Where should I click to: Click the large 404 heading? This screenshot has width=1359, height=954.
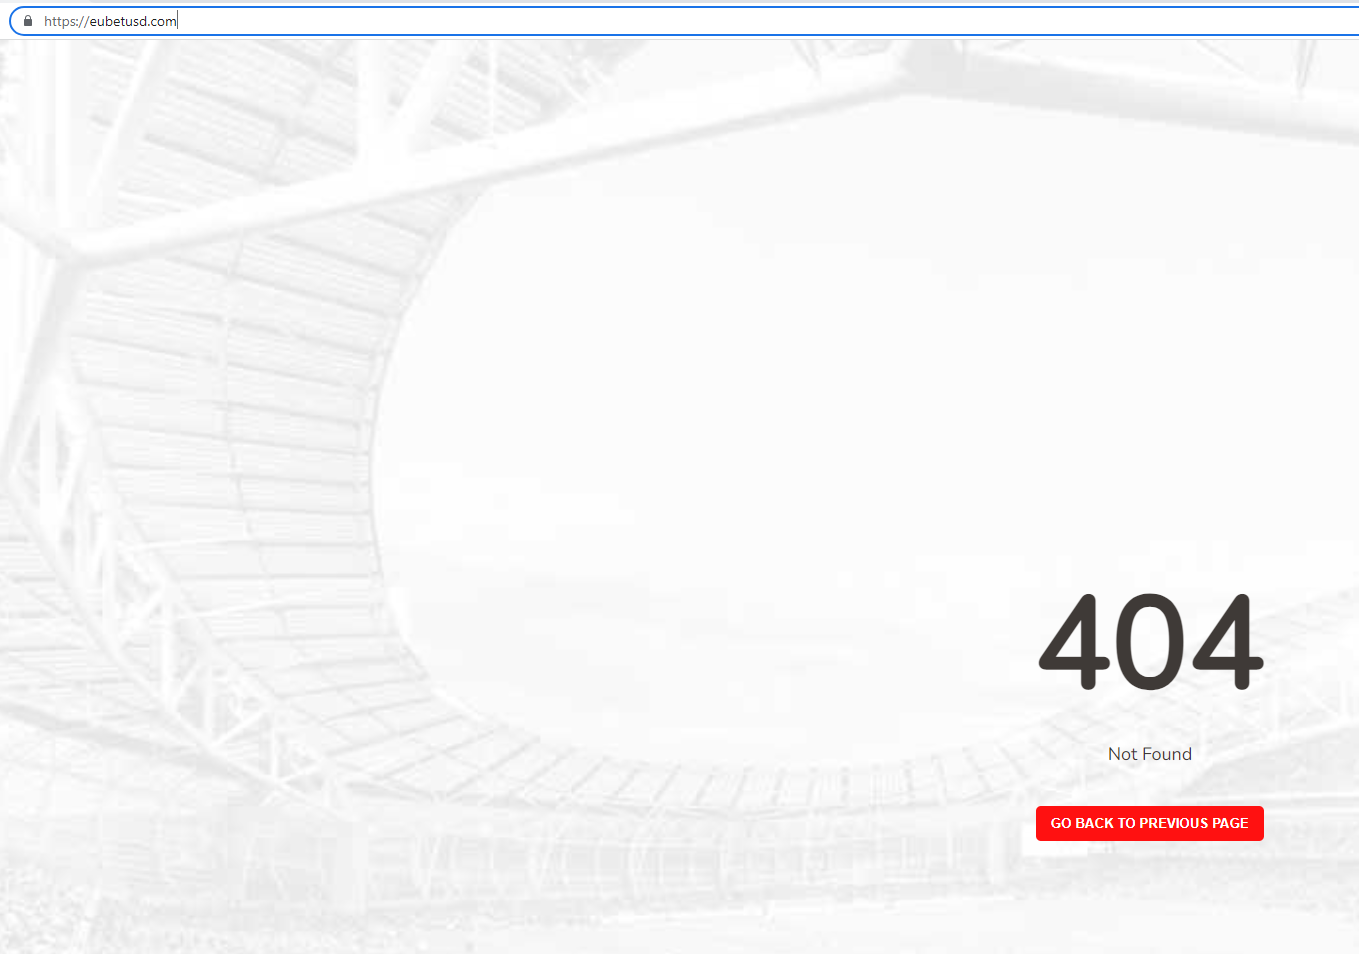(x=1150, y=642)
